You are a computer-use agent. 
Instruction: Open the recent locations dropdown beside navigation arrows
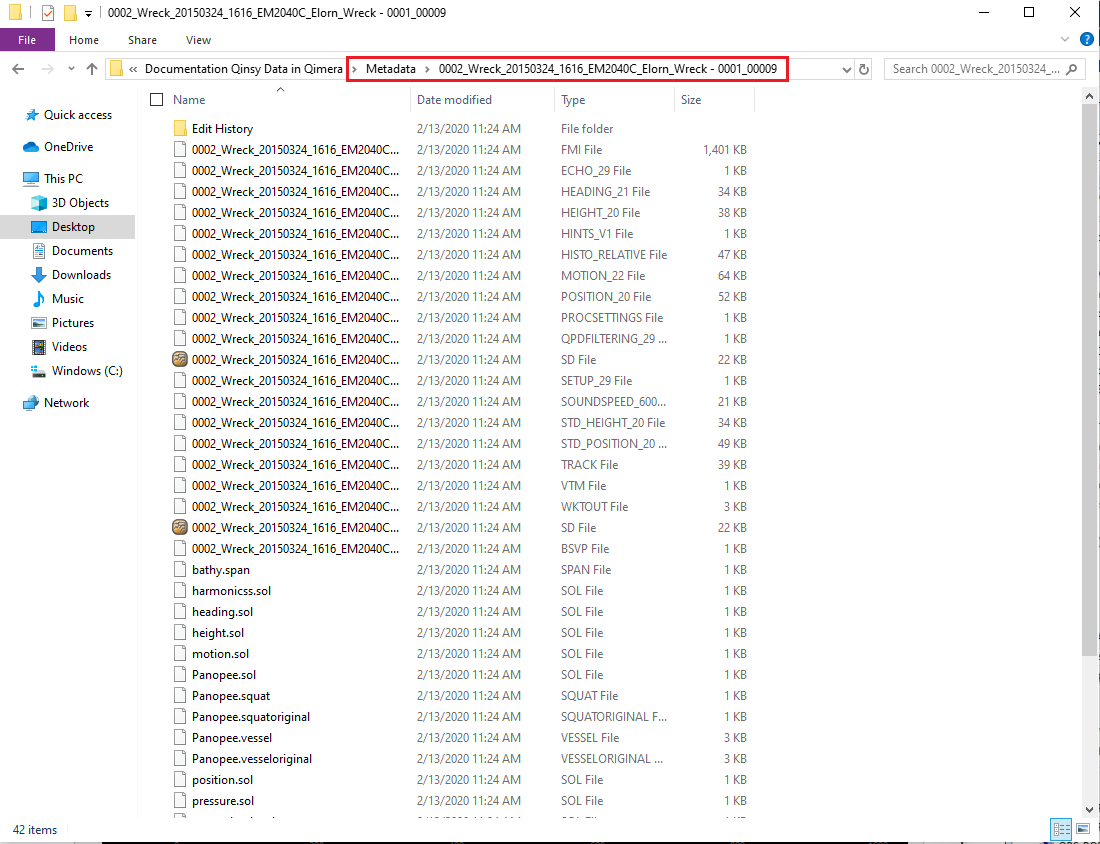pos(71,69)
